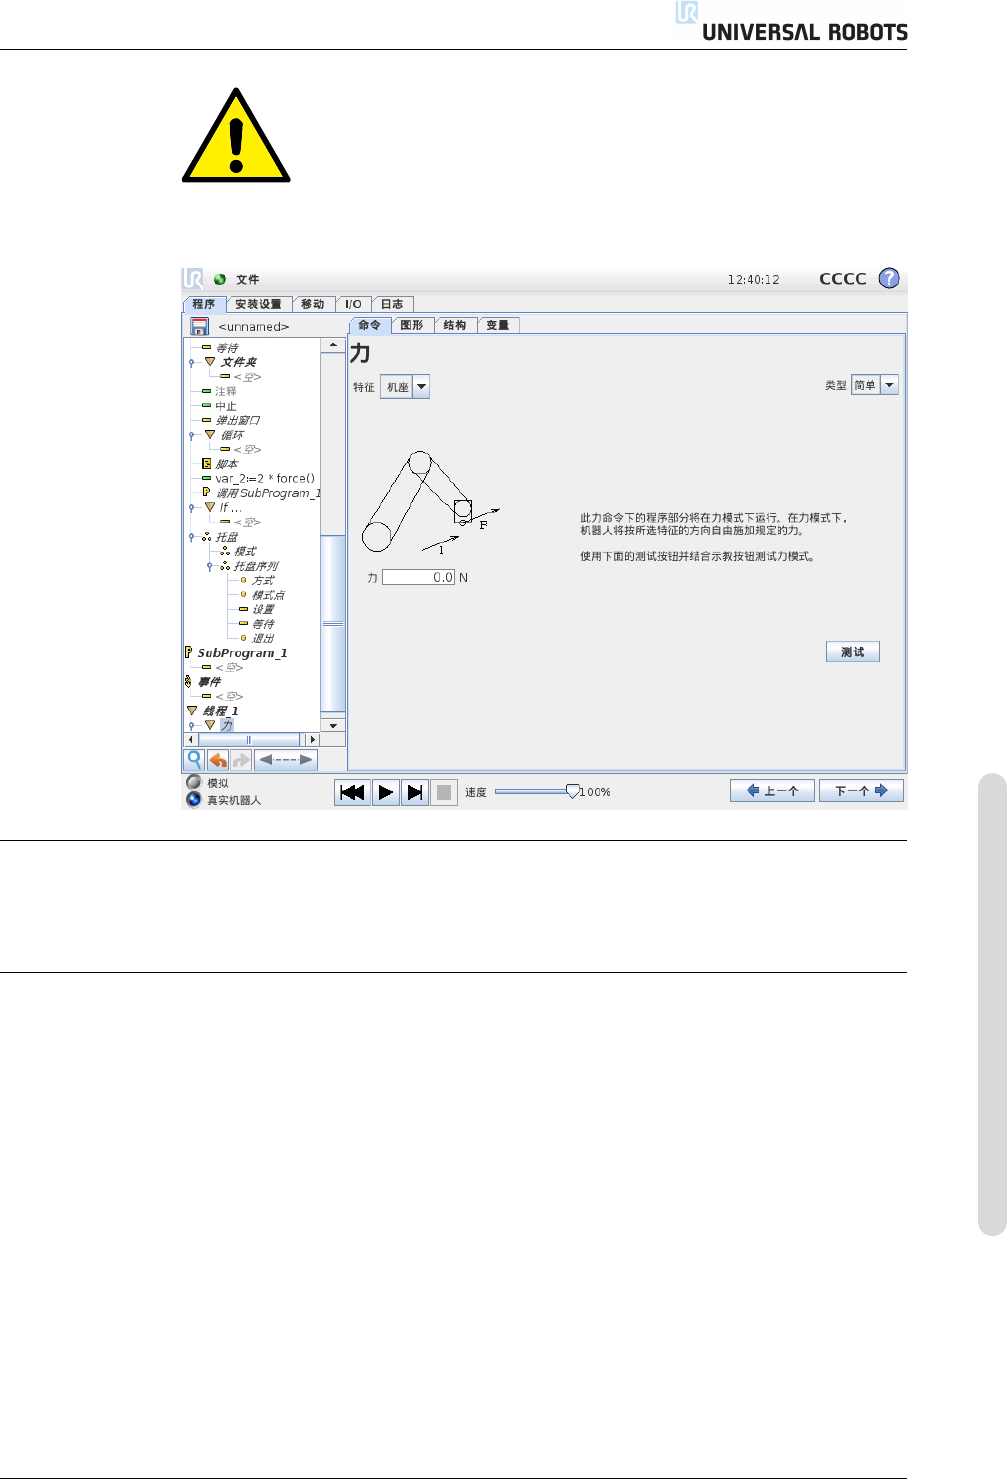Switch to the 程序 program tab
The width and height of the screenshot is (1007, 1479).
(204, 304)
